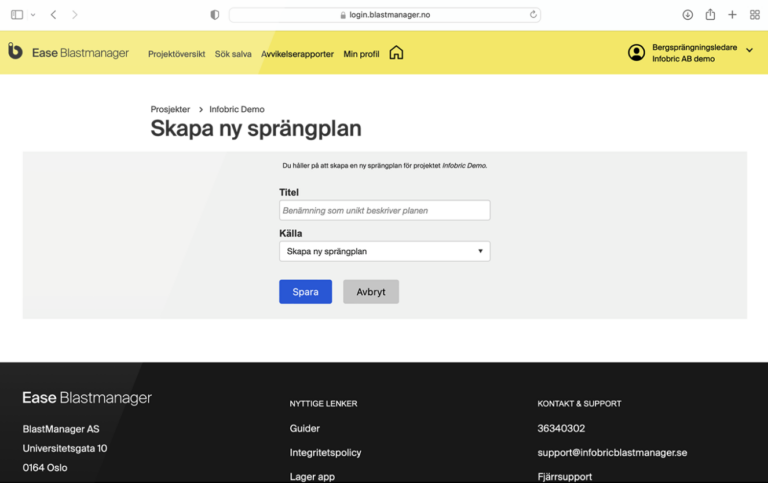Open Avvikelserapporter menu item
The image size is (768, 483).
(x=297, y=54)
